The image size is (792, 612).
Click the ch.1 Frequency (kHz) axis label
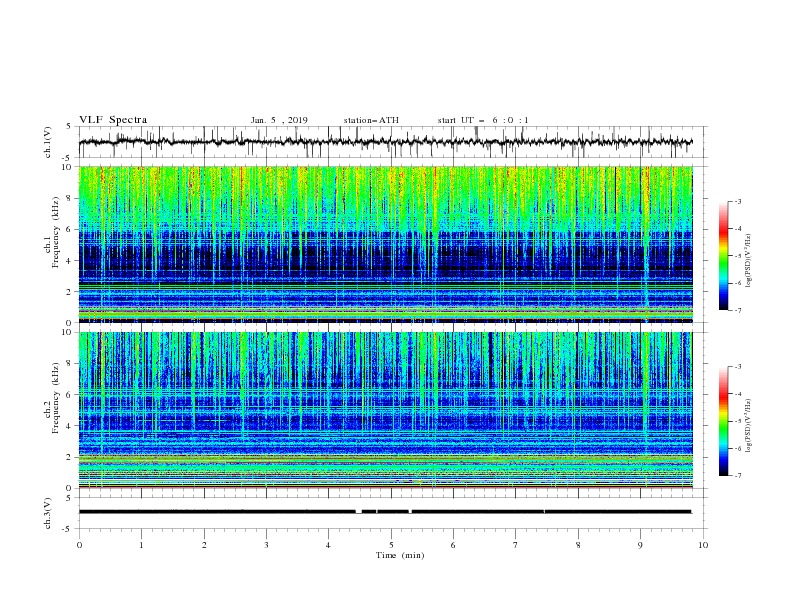[52, 244]
